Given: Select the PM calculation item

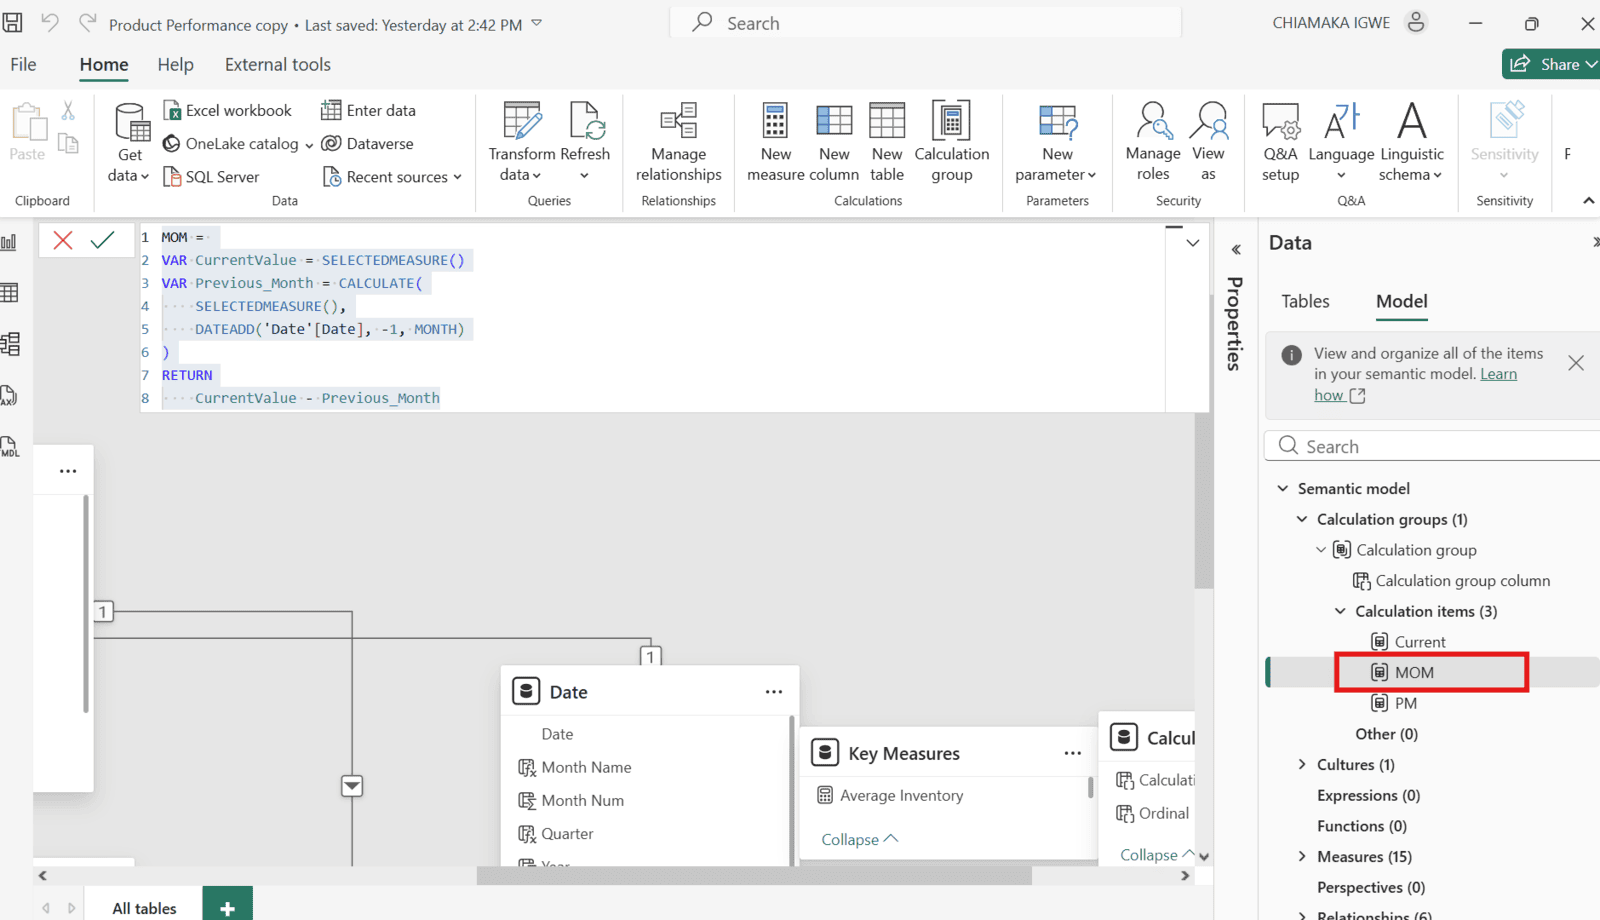Looking at the screenshot, I should pos(1405,703).
